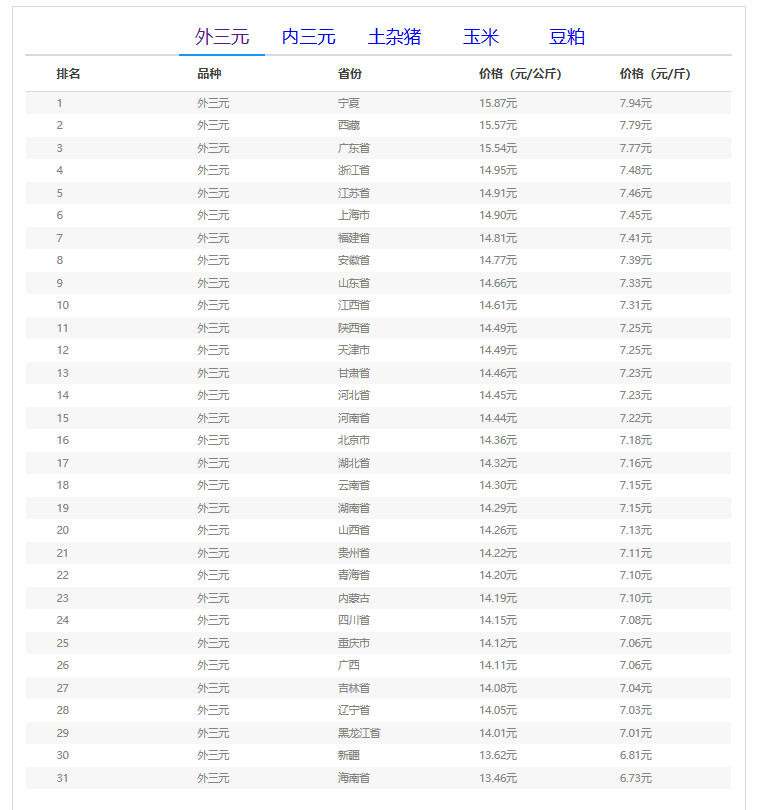Select the 6.73元 per-jin price

[636, 778]
